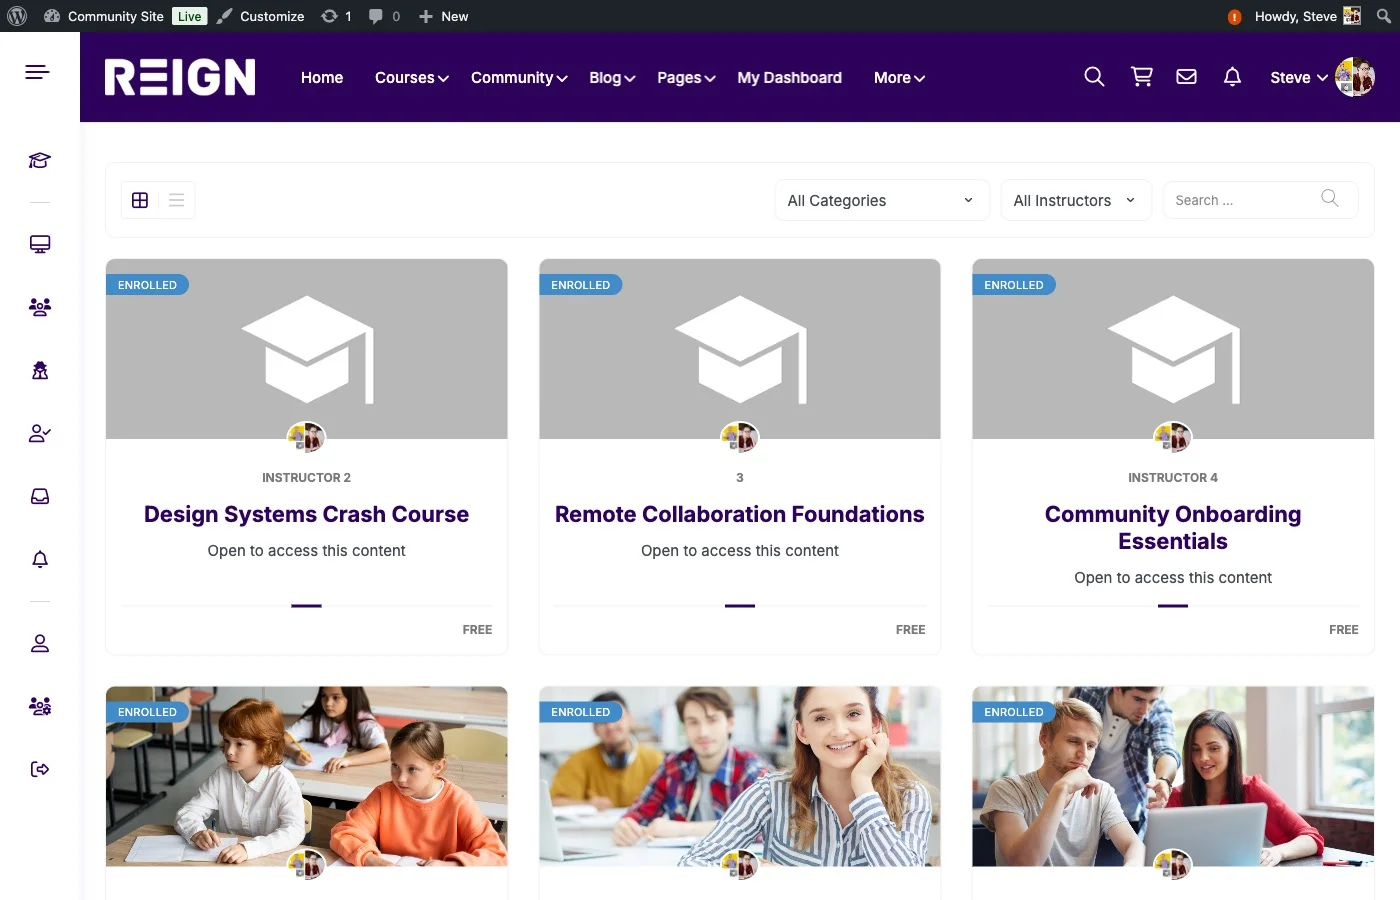Expand the More menu
This screenshot has width=1400, height=900.
pyautogui.click(x=899, y=77)
